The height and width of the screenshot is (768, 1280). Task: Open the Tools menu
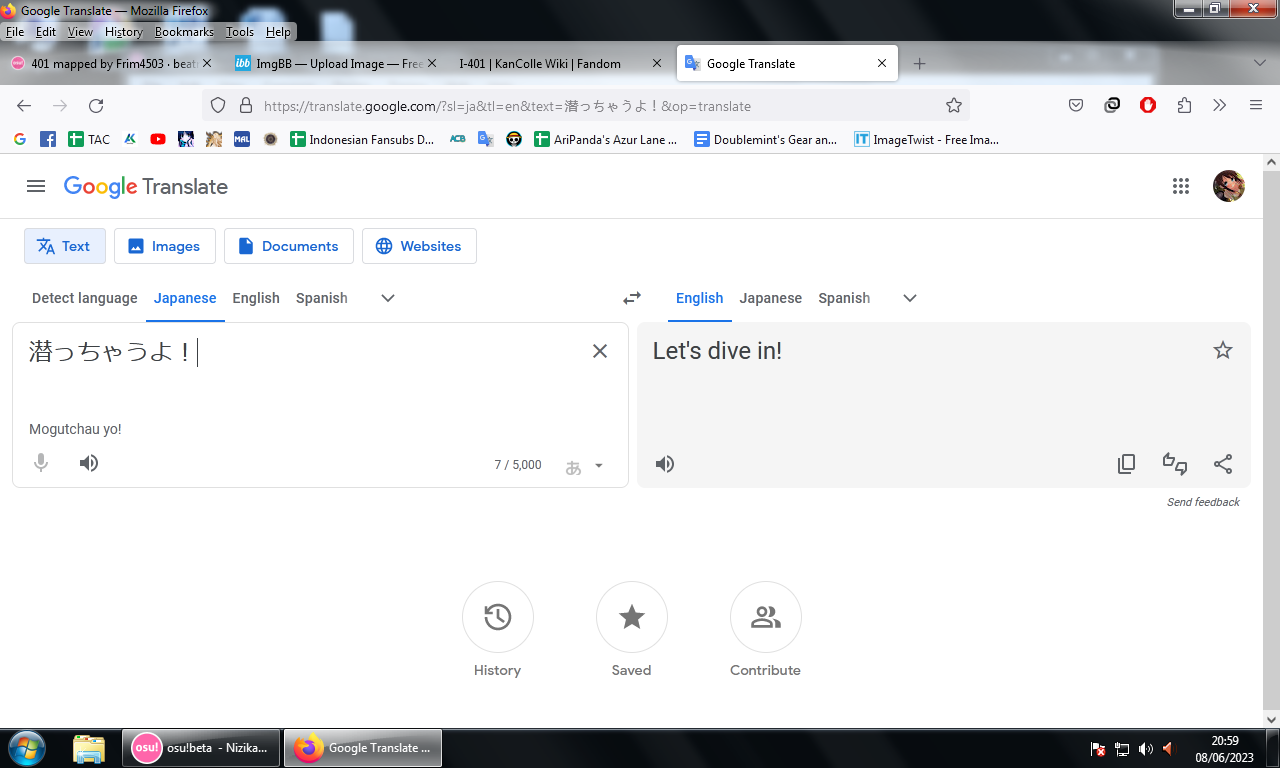(240, 32)
